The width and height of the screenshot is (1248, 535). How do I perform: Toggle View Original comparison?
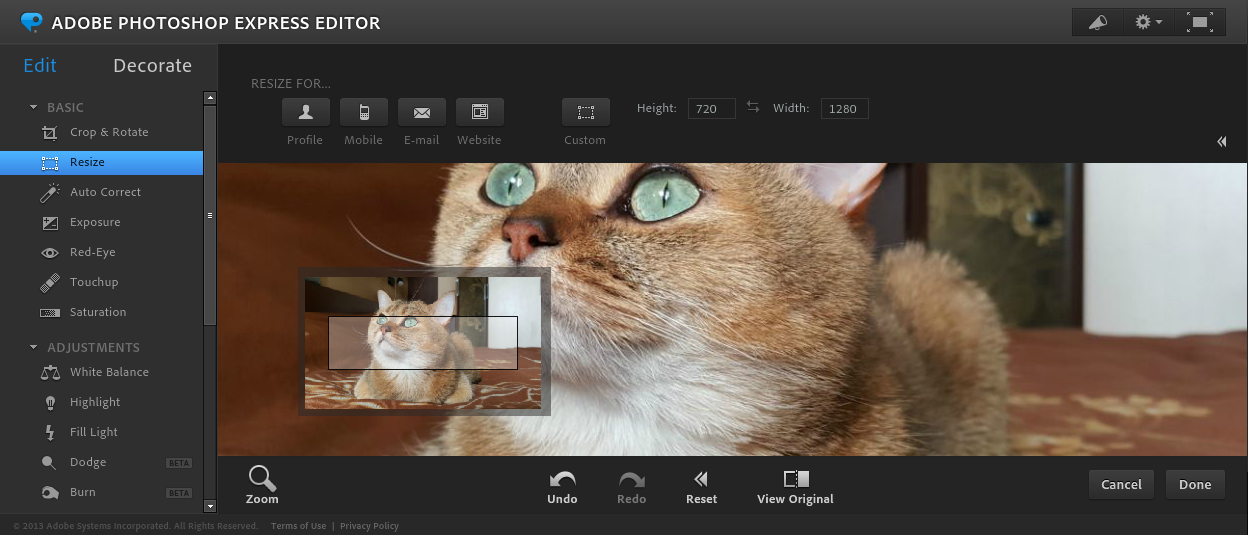click(795, 487)
